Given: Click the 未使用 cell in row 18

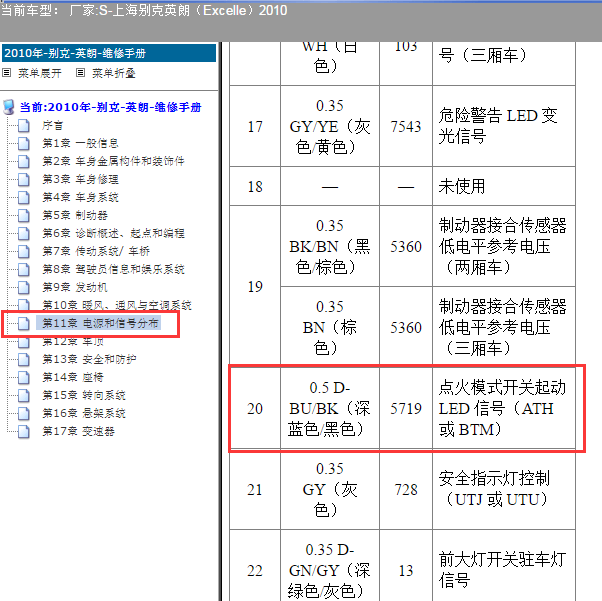Looking at the screenshot, I should coord(504,186).
